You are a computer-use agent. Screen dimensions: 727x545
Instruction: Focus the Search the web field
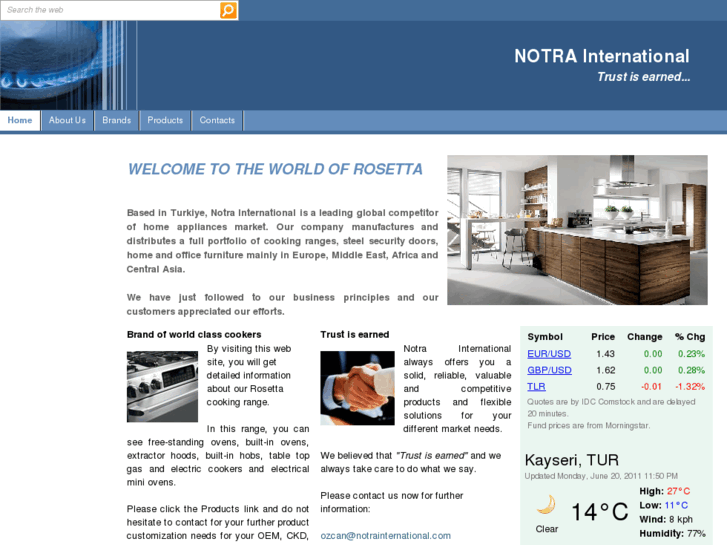click(x=110, y=10)
